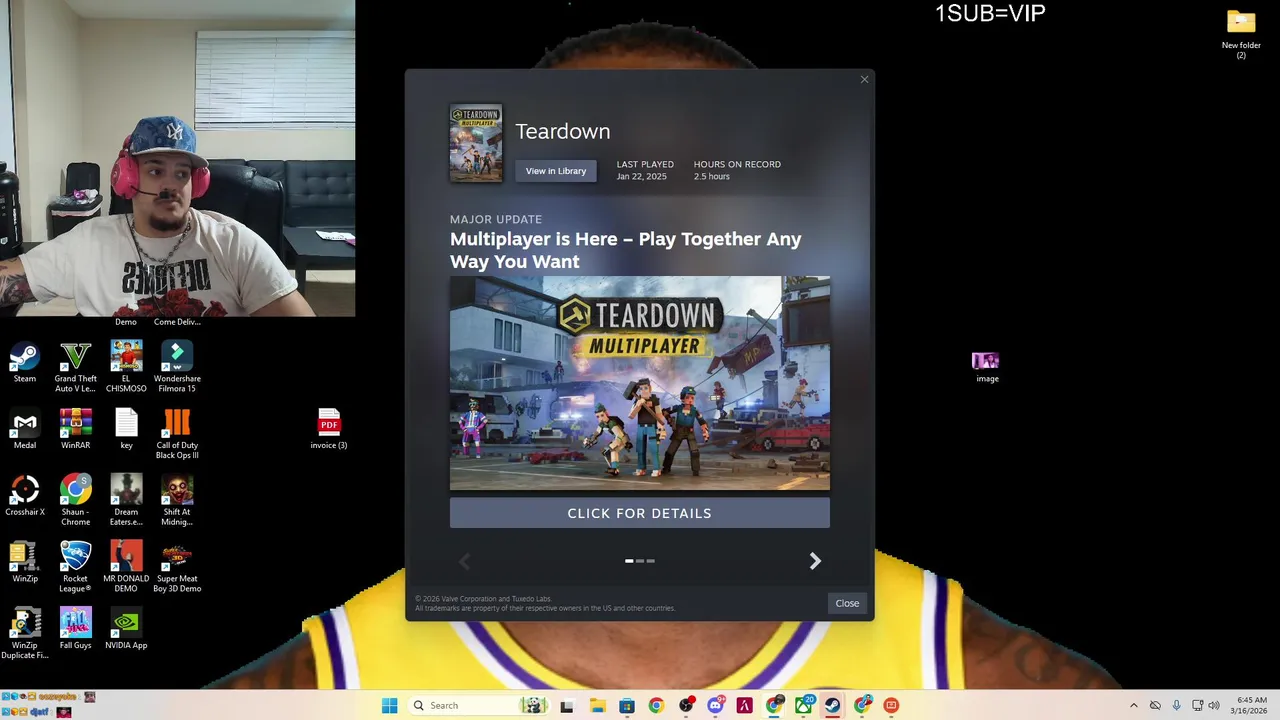
Task: Open Microsoft Store from the taskbar
Action: click(627, 706)
